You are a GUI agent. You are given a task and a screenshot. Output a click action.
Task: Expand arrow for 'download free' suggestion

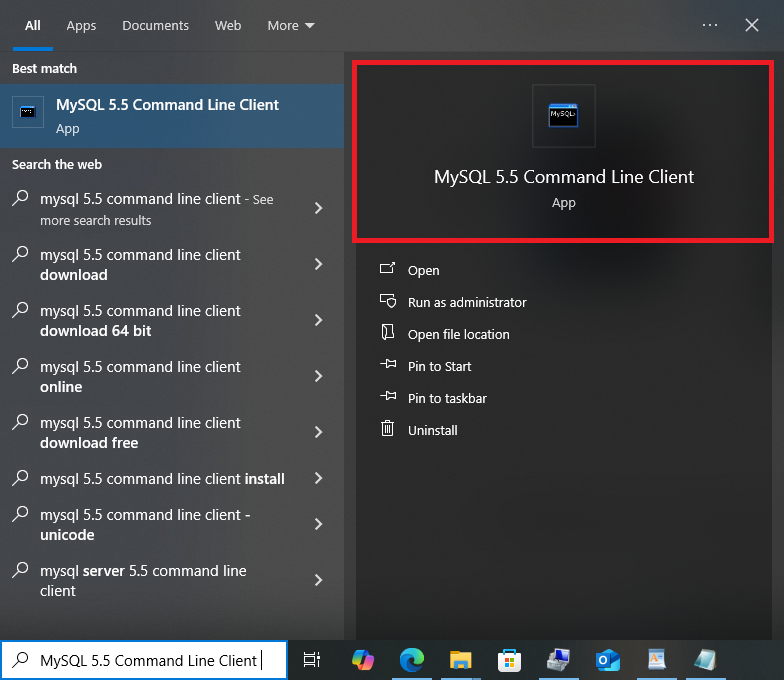click(x=318, y=432)
